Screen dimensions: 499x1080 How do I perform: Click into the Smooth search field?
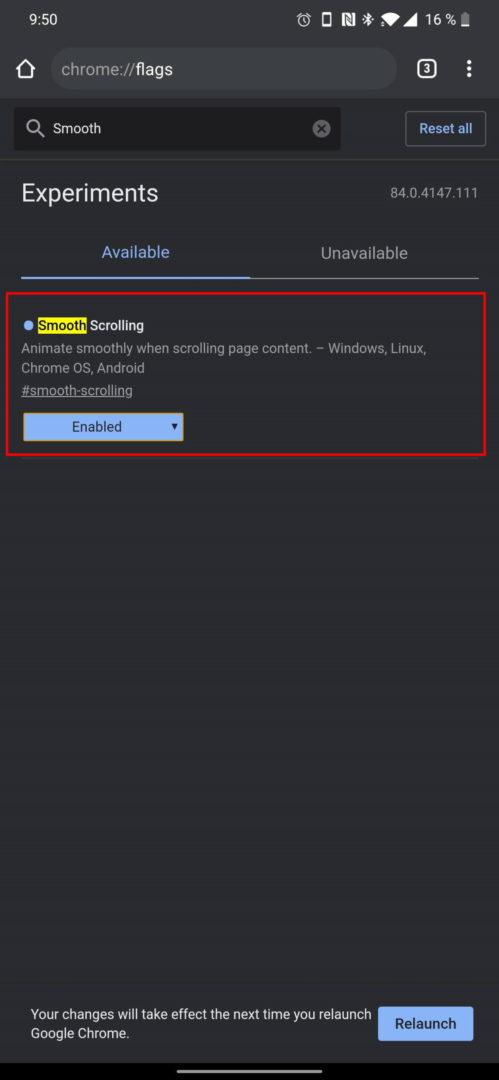tap(177, 129)
